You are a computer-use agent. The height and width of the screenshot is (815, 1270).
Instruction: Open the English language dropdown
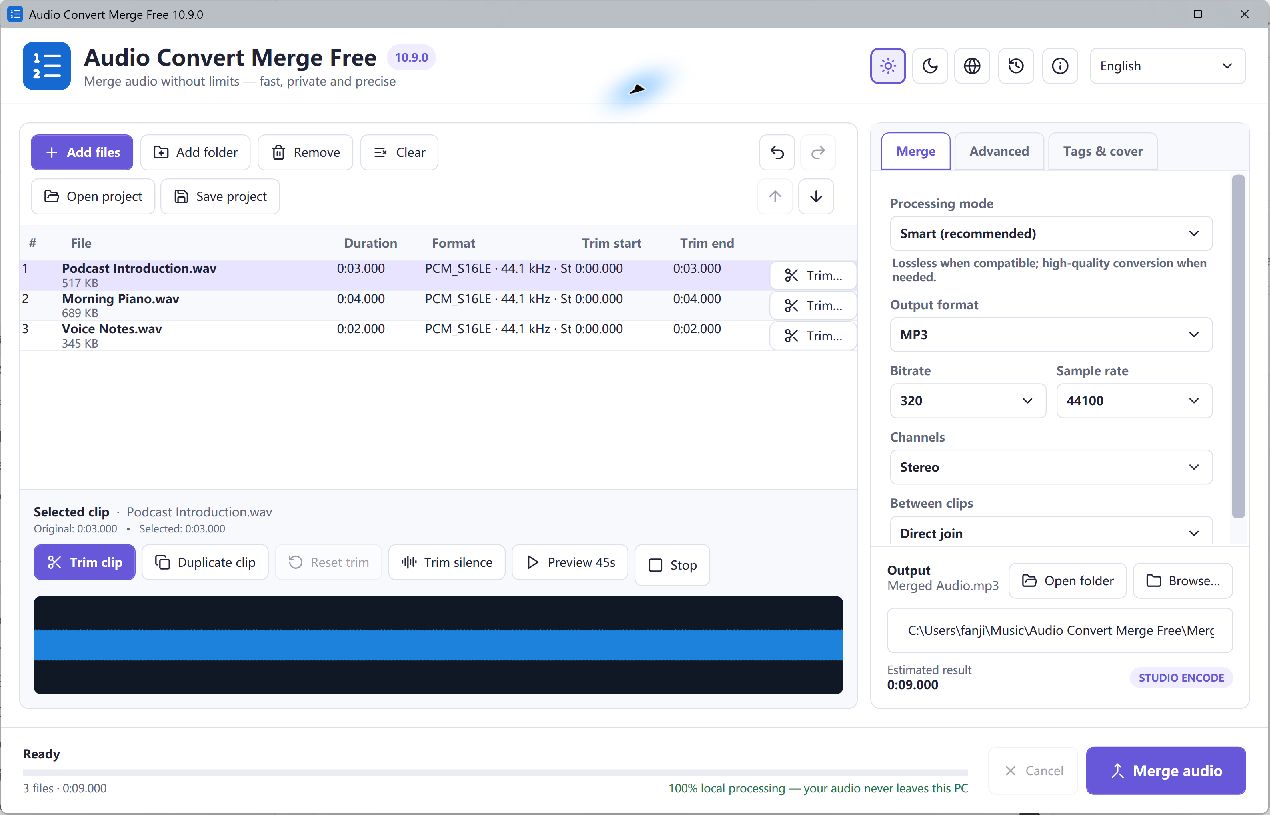pyautogui.click(x=1167, y=66)
